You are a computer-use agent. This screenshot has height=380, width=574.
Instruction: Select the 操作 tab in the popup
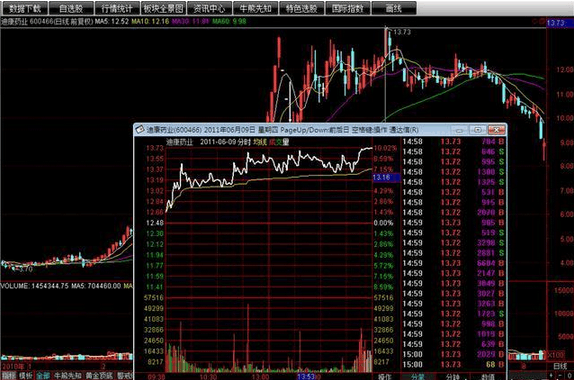[x=385, y=377]
